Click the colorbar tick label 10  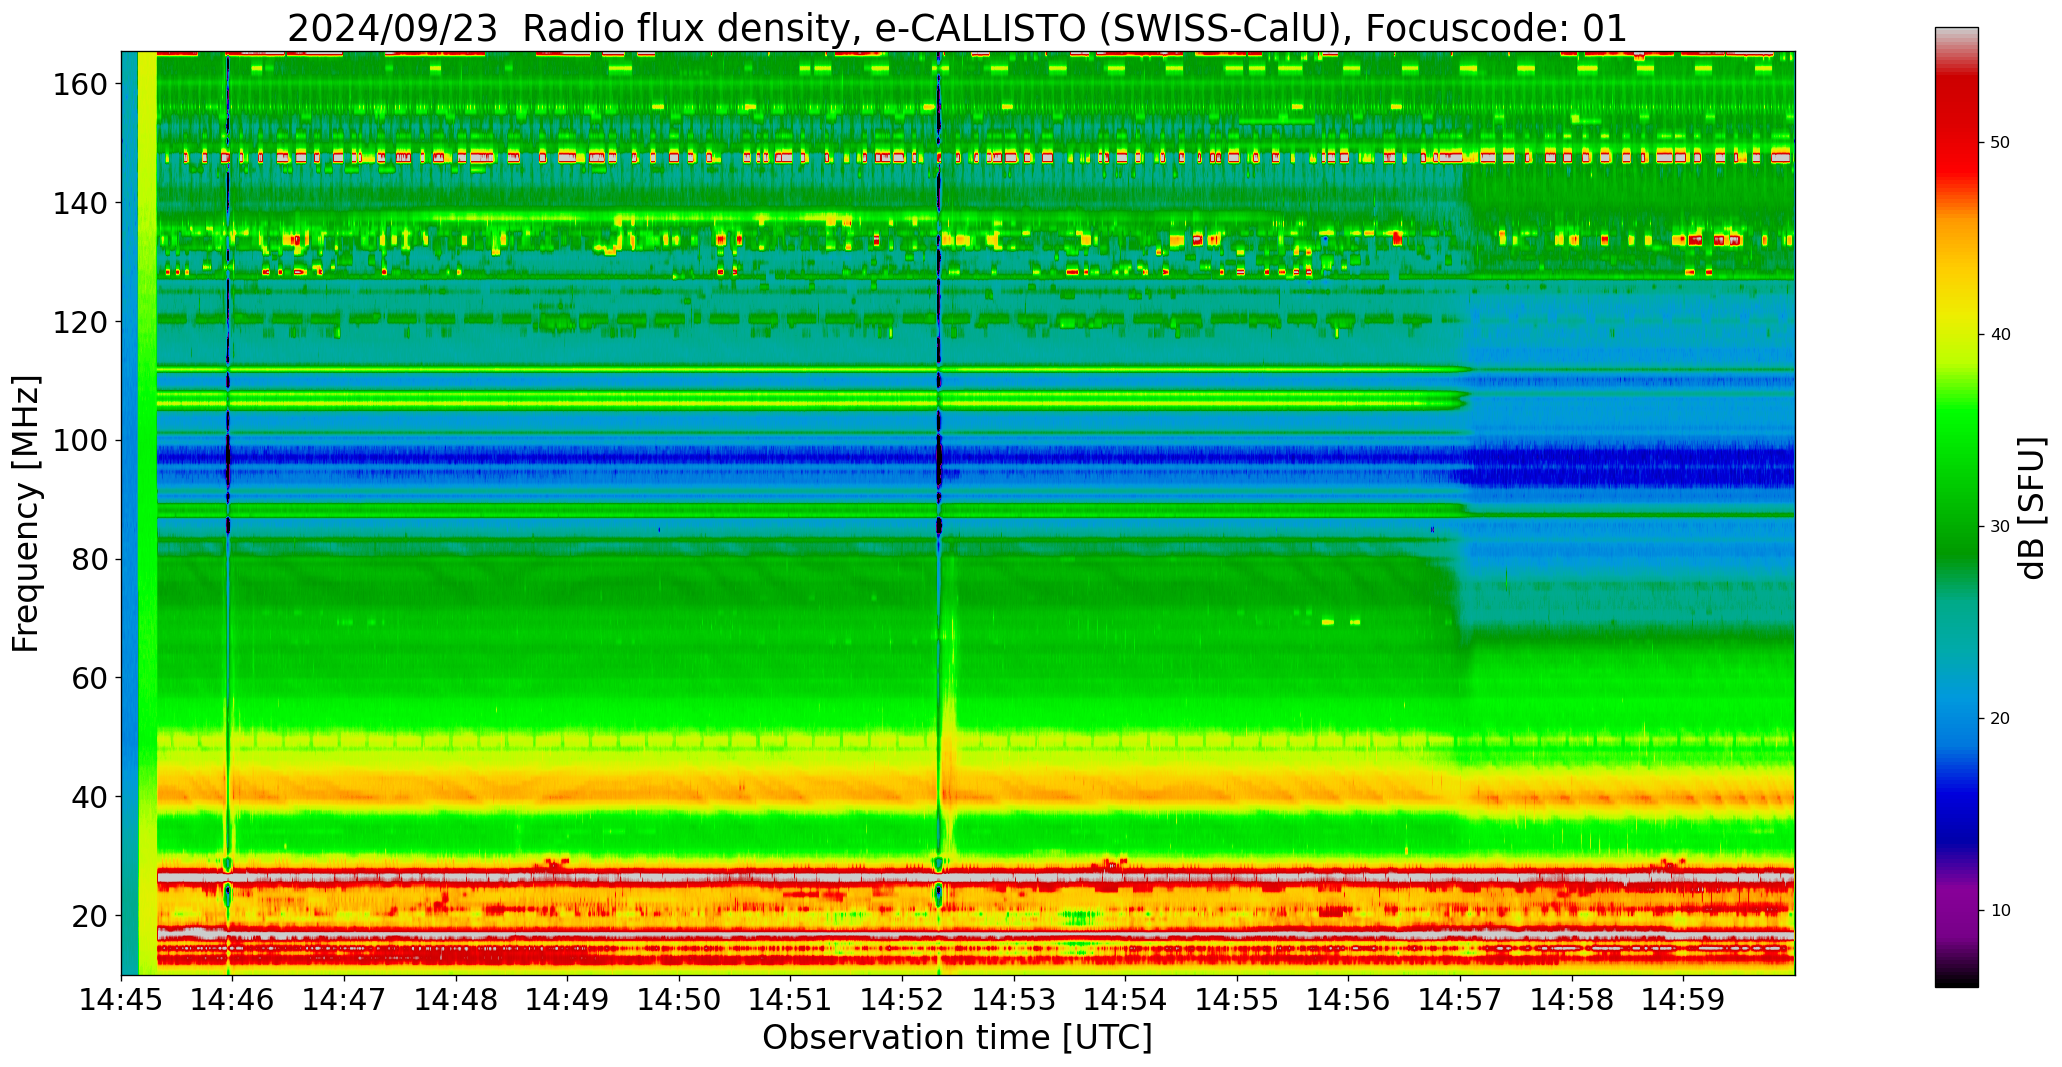tap(2000, 910)
